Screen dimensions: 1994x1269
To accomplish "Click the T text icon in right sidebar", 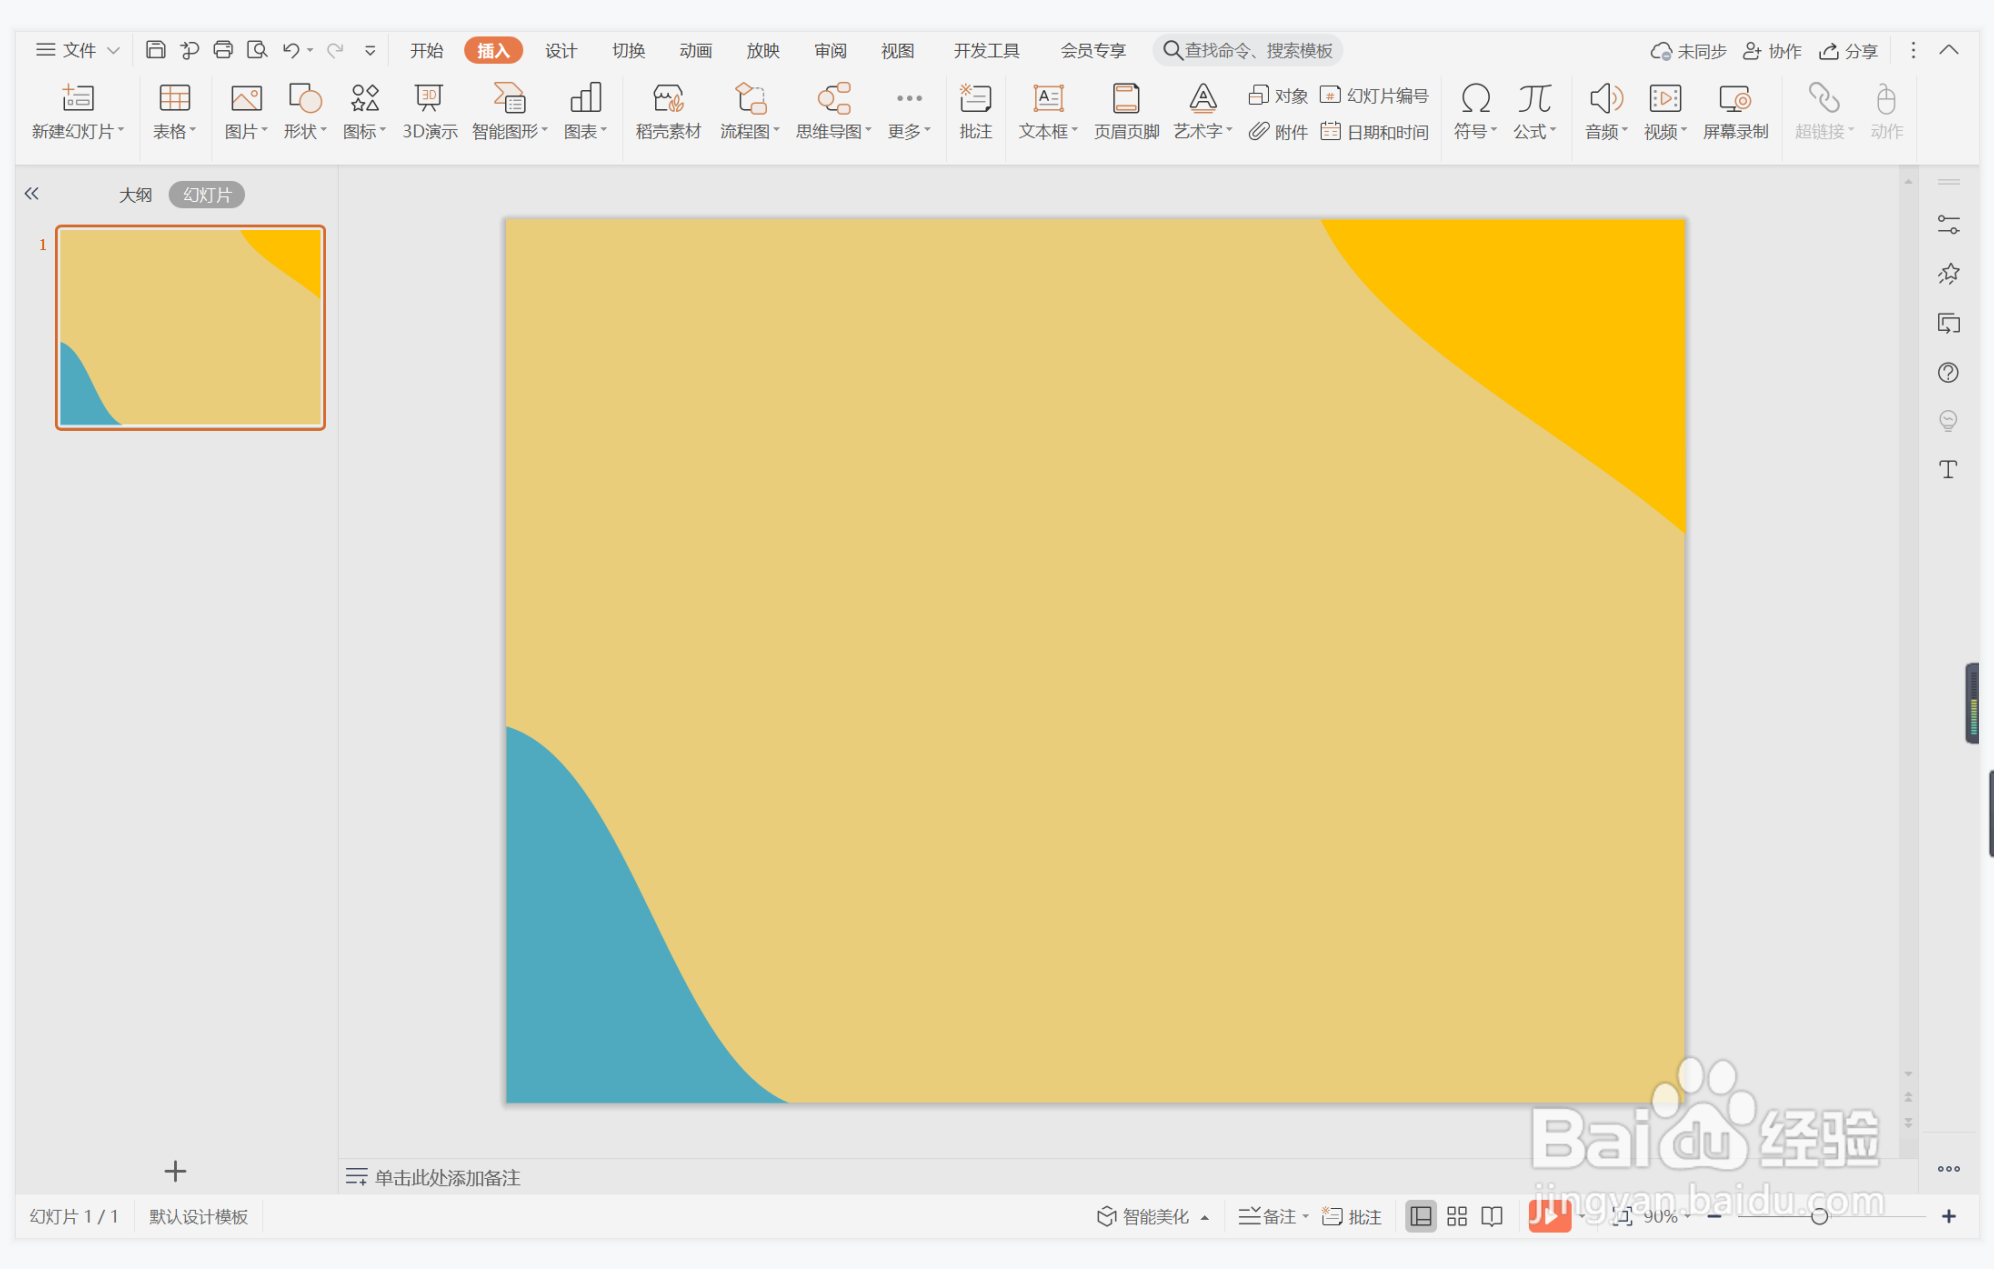I will click(1948, 469).
